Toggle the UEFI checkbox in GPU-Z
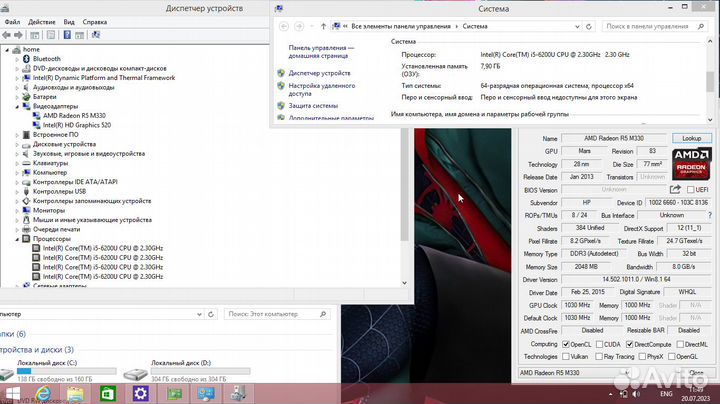 (x=691, y=190)
